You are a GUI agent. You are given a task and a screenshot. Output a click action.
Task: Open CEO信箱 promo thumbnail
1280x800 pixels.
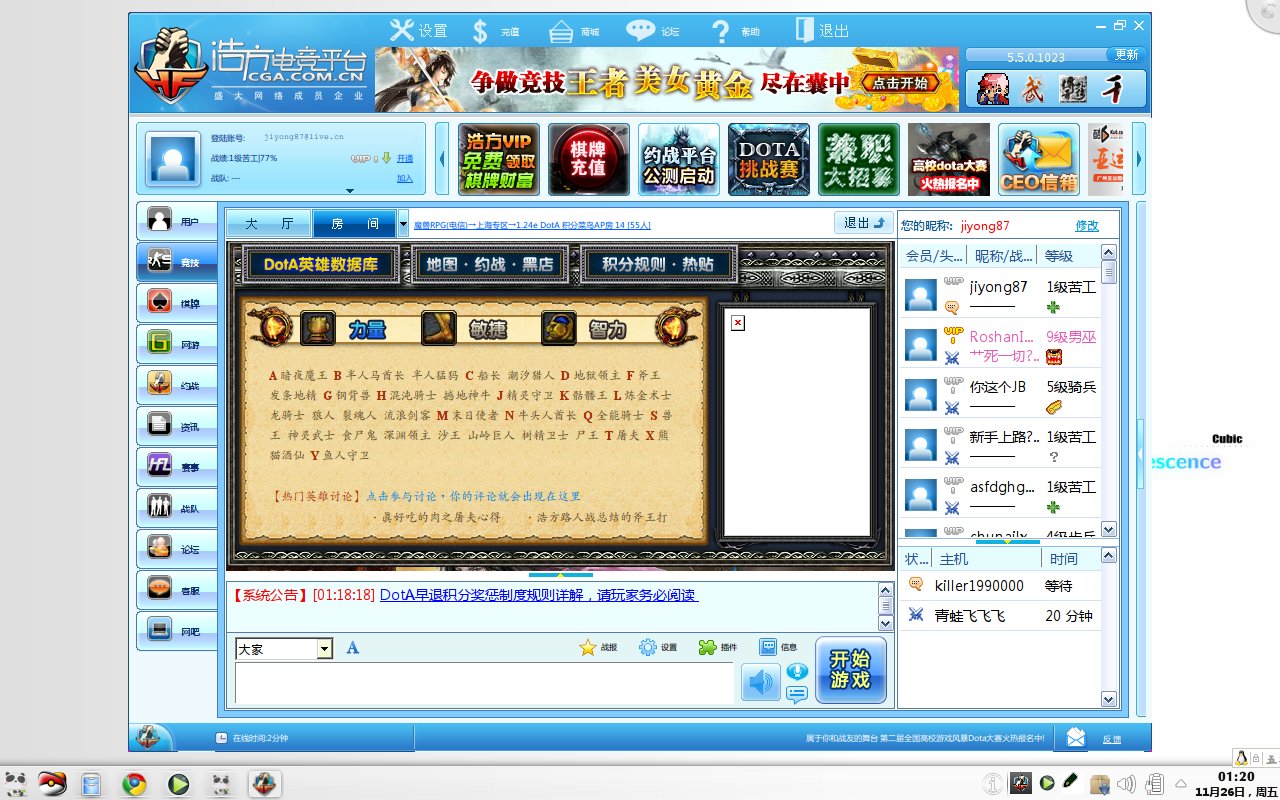[1039, 159]
